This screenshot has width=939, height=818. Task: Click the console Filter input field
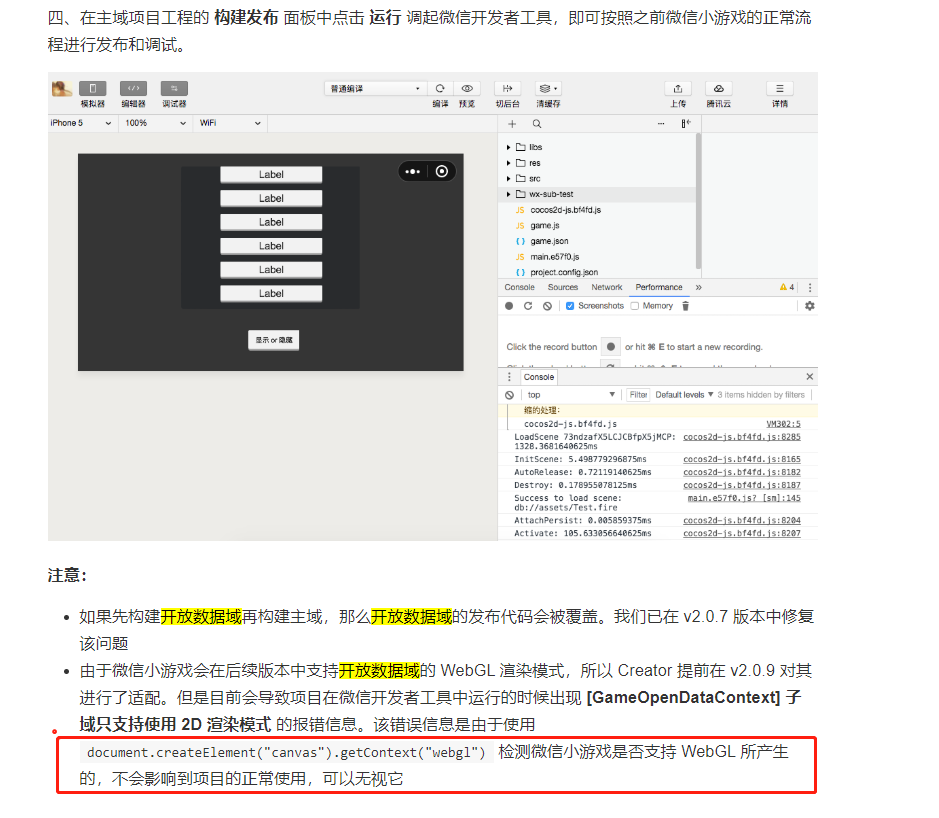pos(638,395)
